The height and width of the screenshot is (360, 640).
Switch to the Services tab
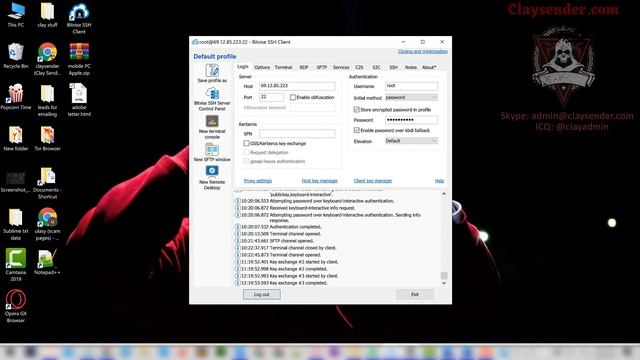tap(341, 67)
